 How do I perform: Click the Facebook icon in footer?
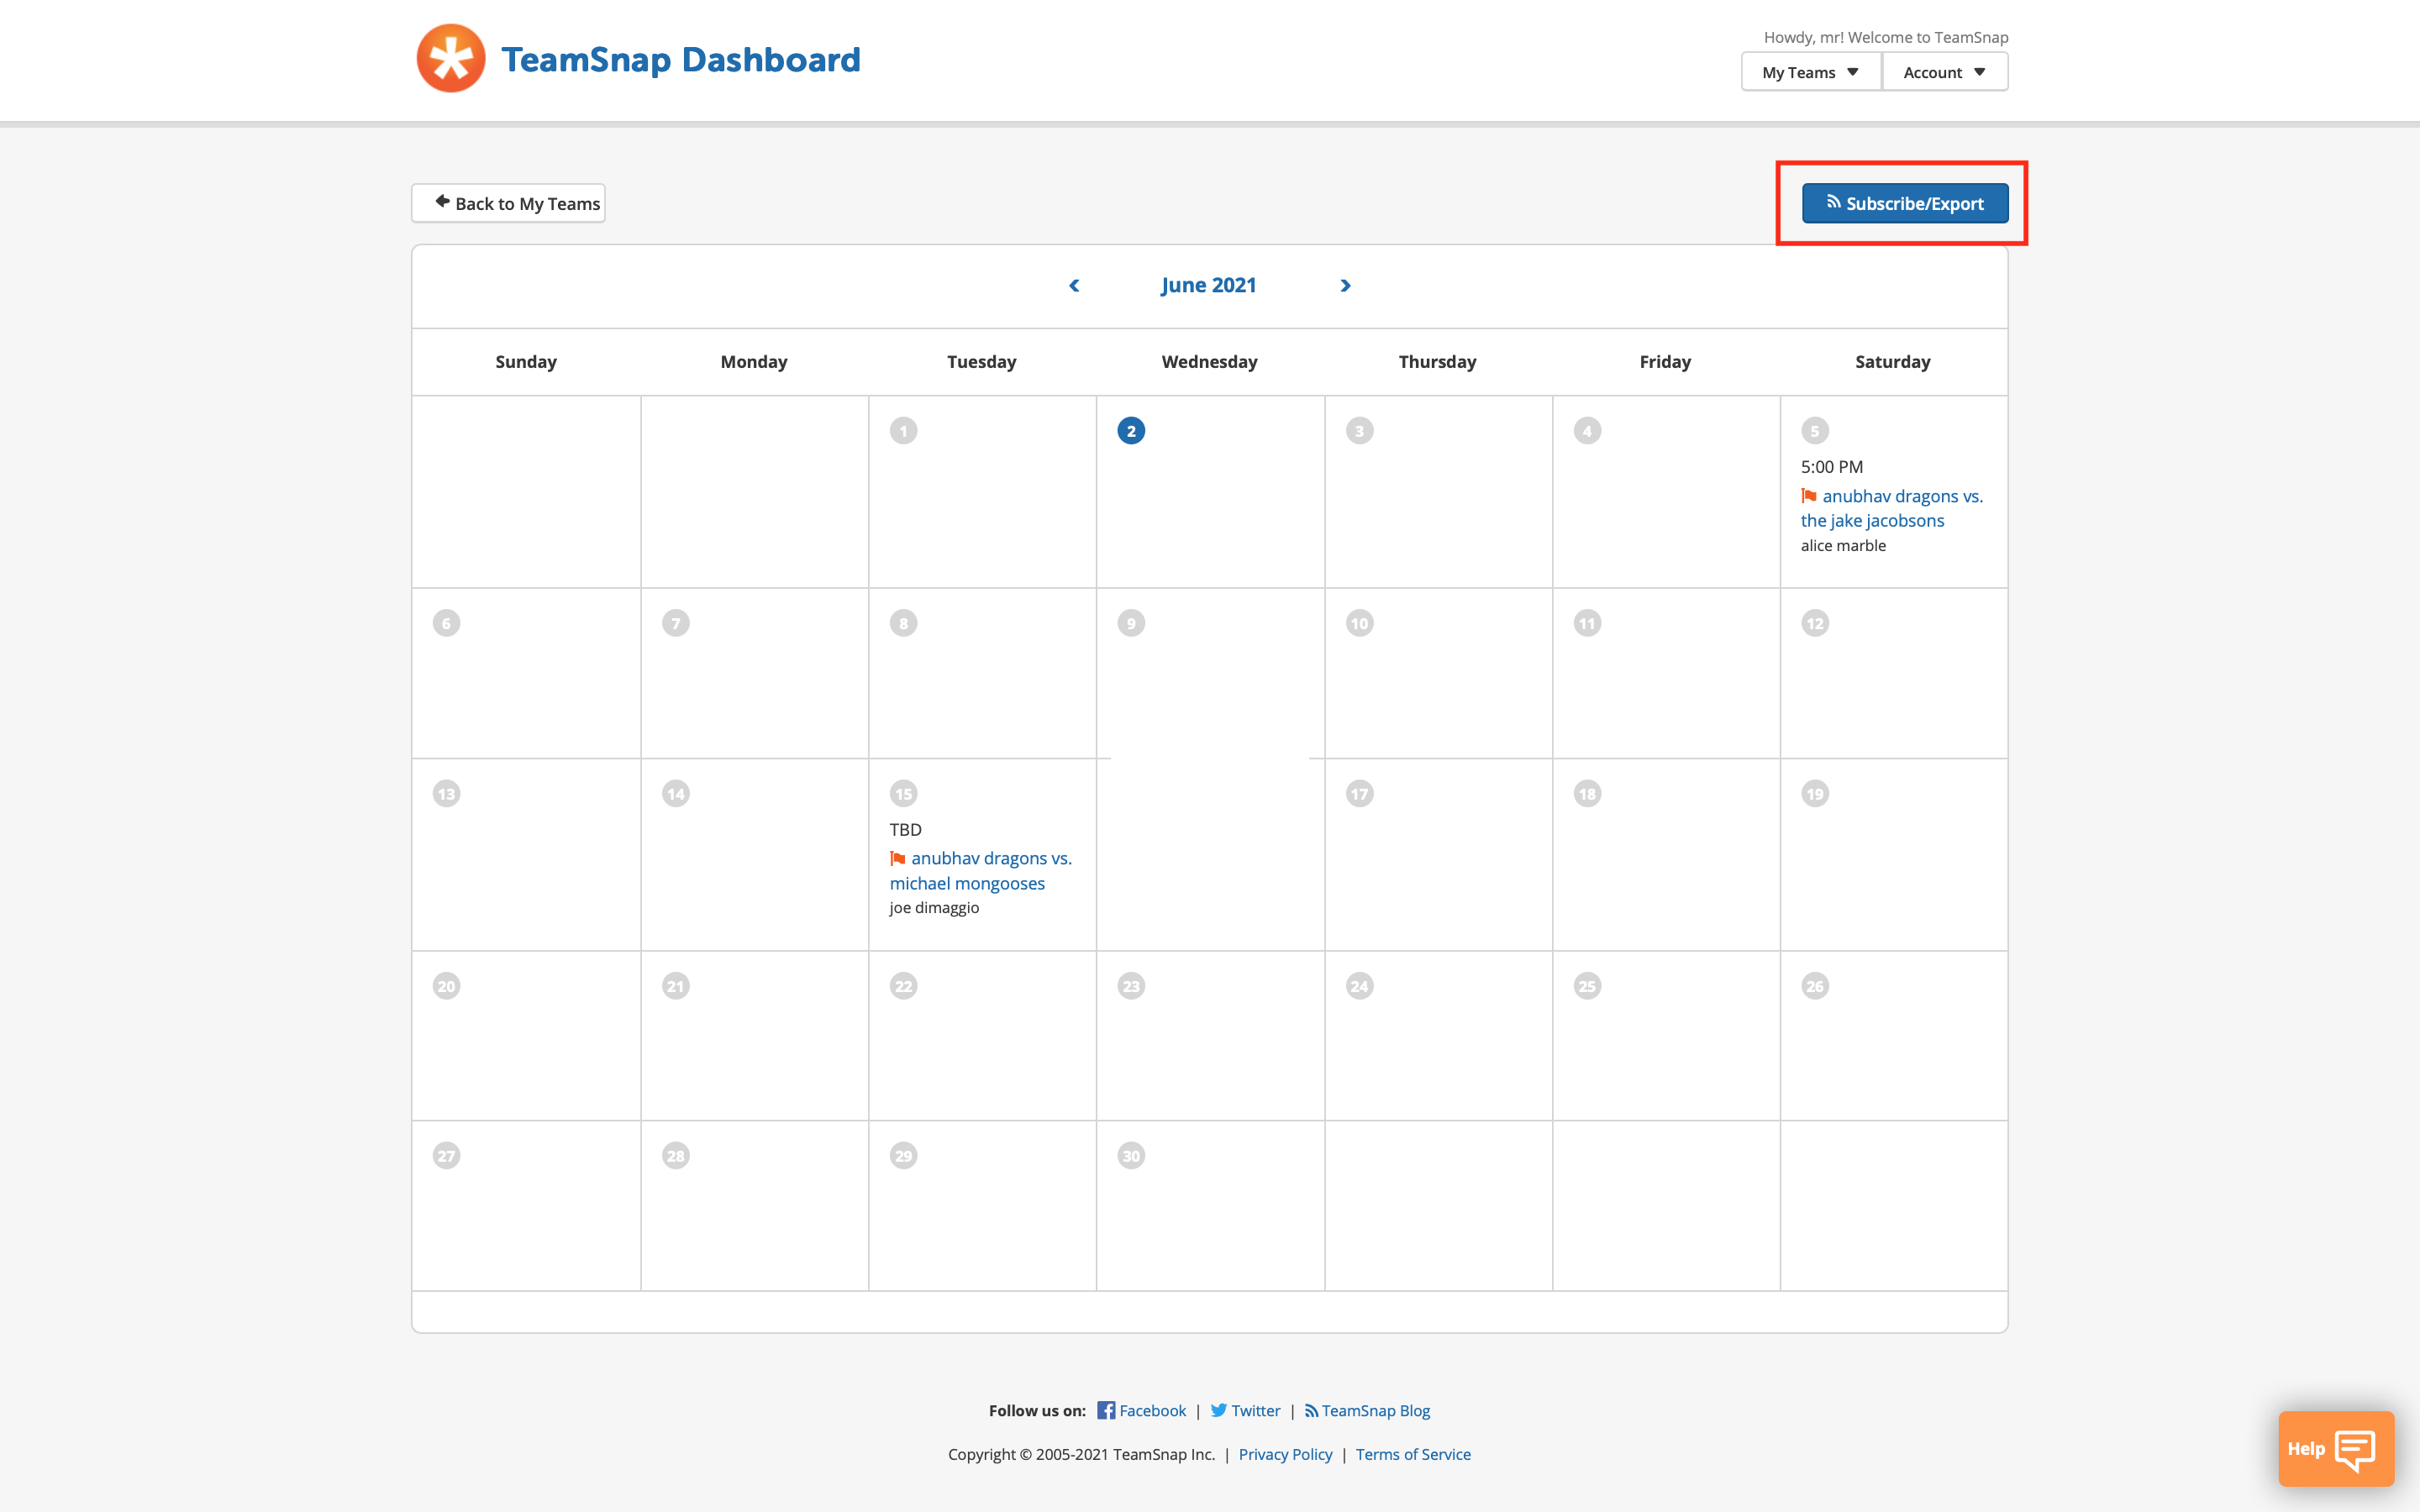[1105, 1410]
